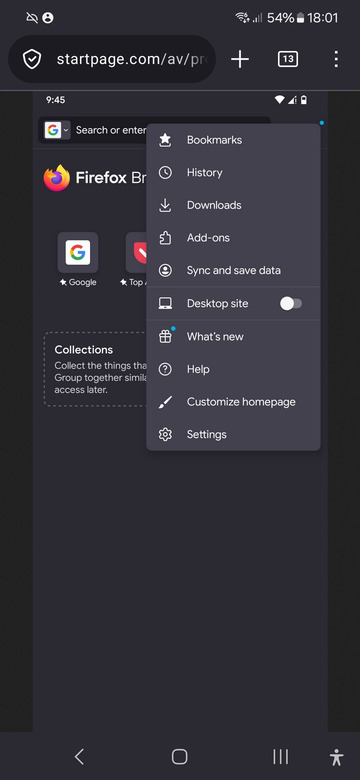Viewport: 360px width, 780px height.
Task: Open Help from the menu
Action: (x=233, y=369)
